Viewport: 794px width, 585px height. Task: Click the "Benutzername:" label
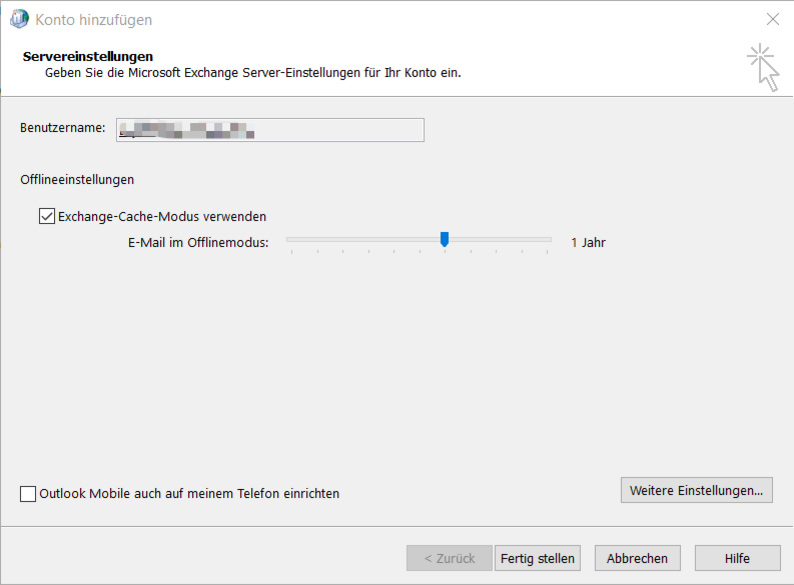[x=63, y=128]
